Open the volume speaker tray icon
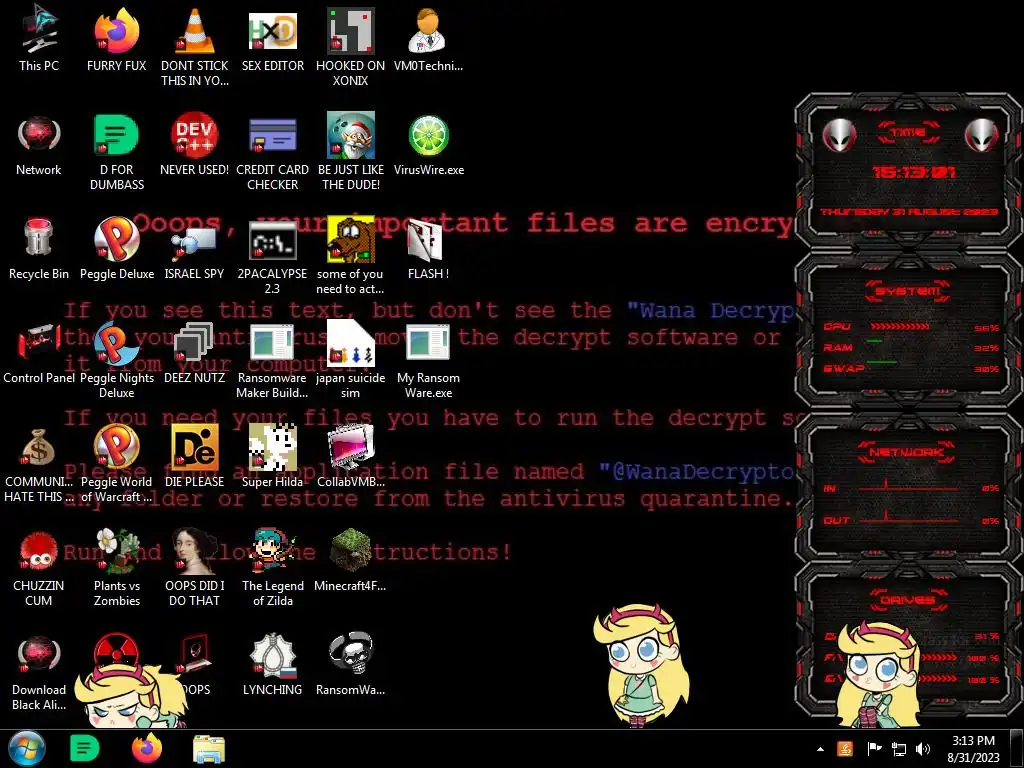Image resolution: width=1024 pixels, height=768 pixels. [923, 749]
